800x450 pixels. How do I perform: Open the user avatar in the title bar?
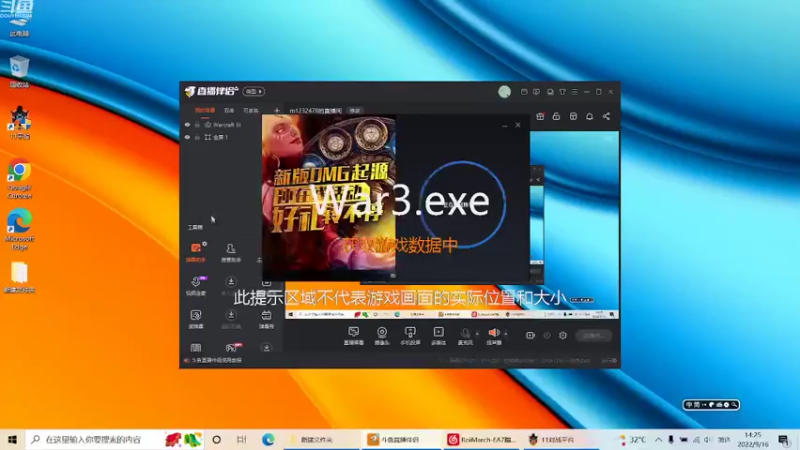click(505, 91)
